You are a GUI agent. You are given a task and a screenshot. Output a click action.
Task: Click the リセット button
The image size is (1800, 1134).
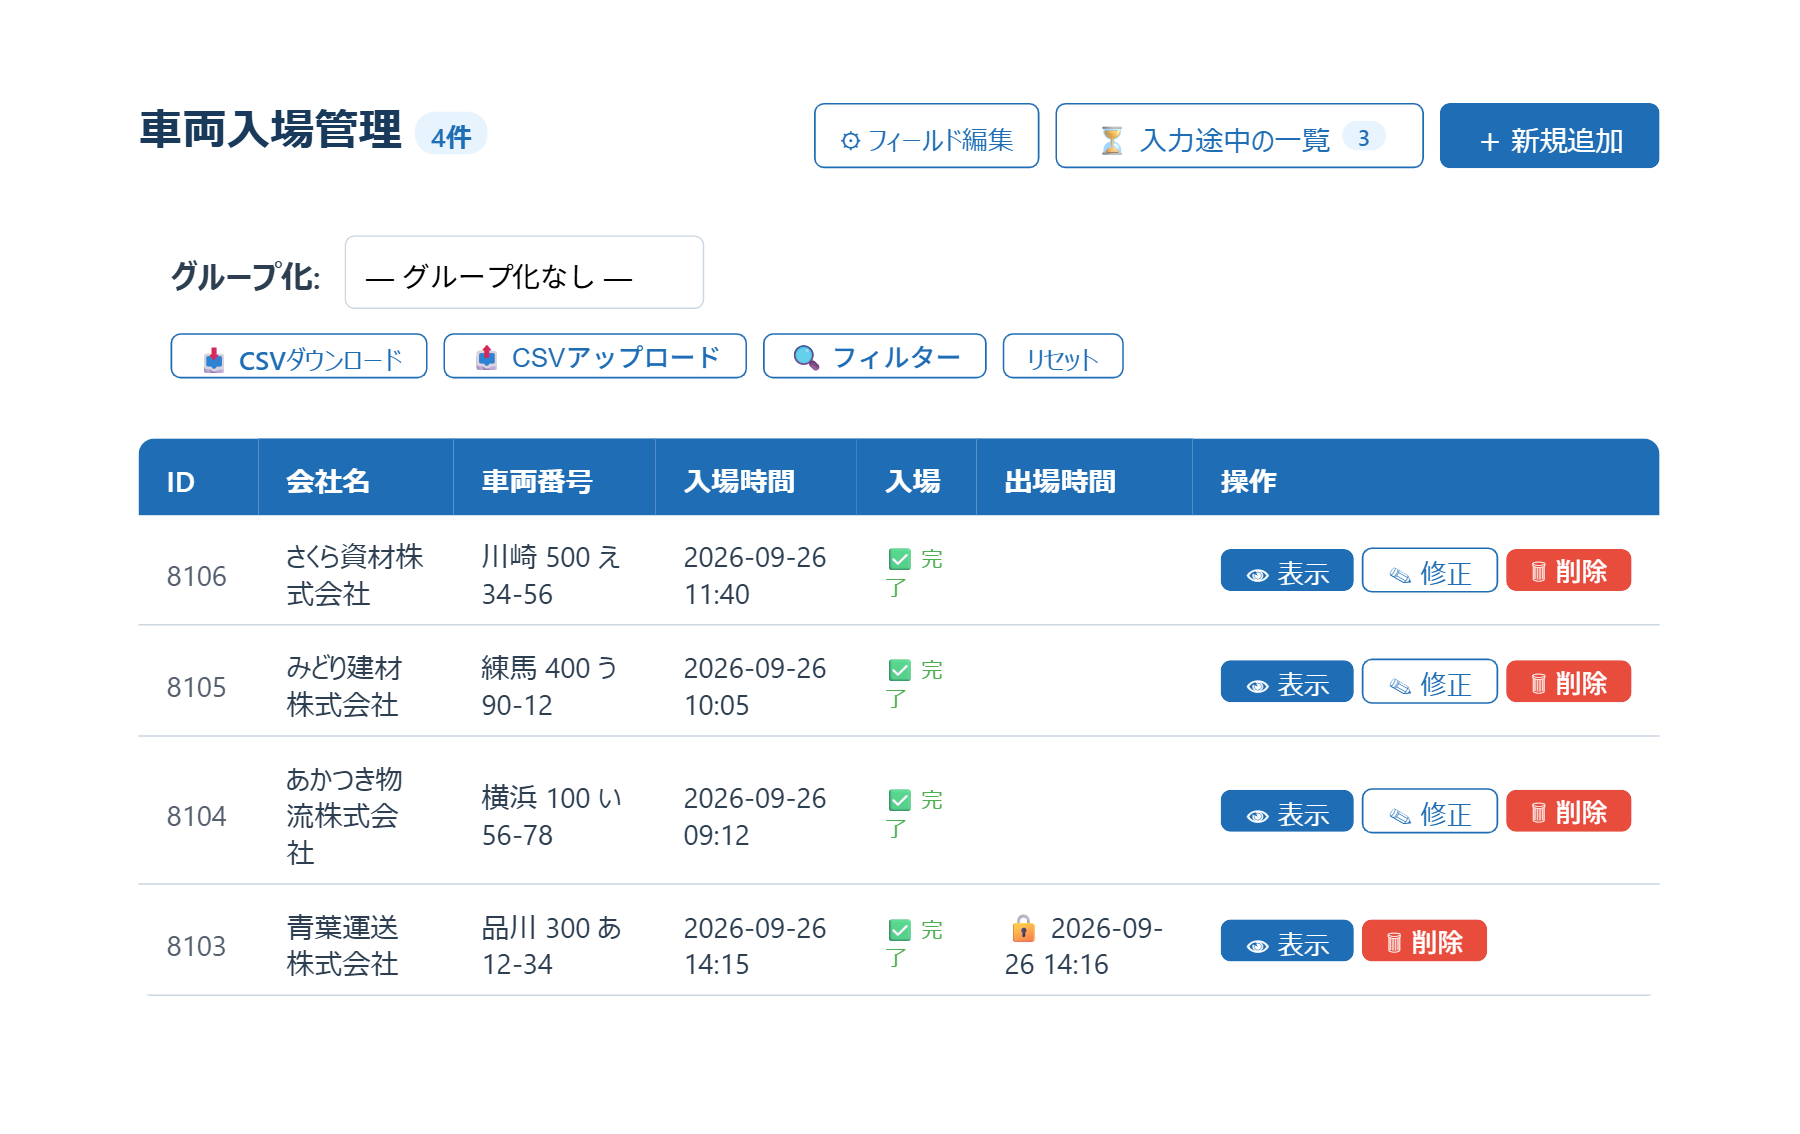pos(1063,356)
